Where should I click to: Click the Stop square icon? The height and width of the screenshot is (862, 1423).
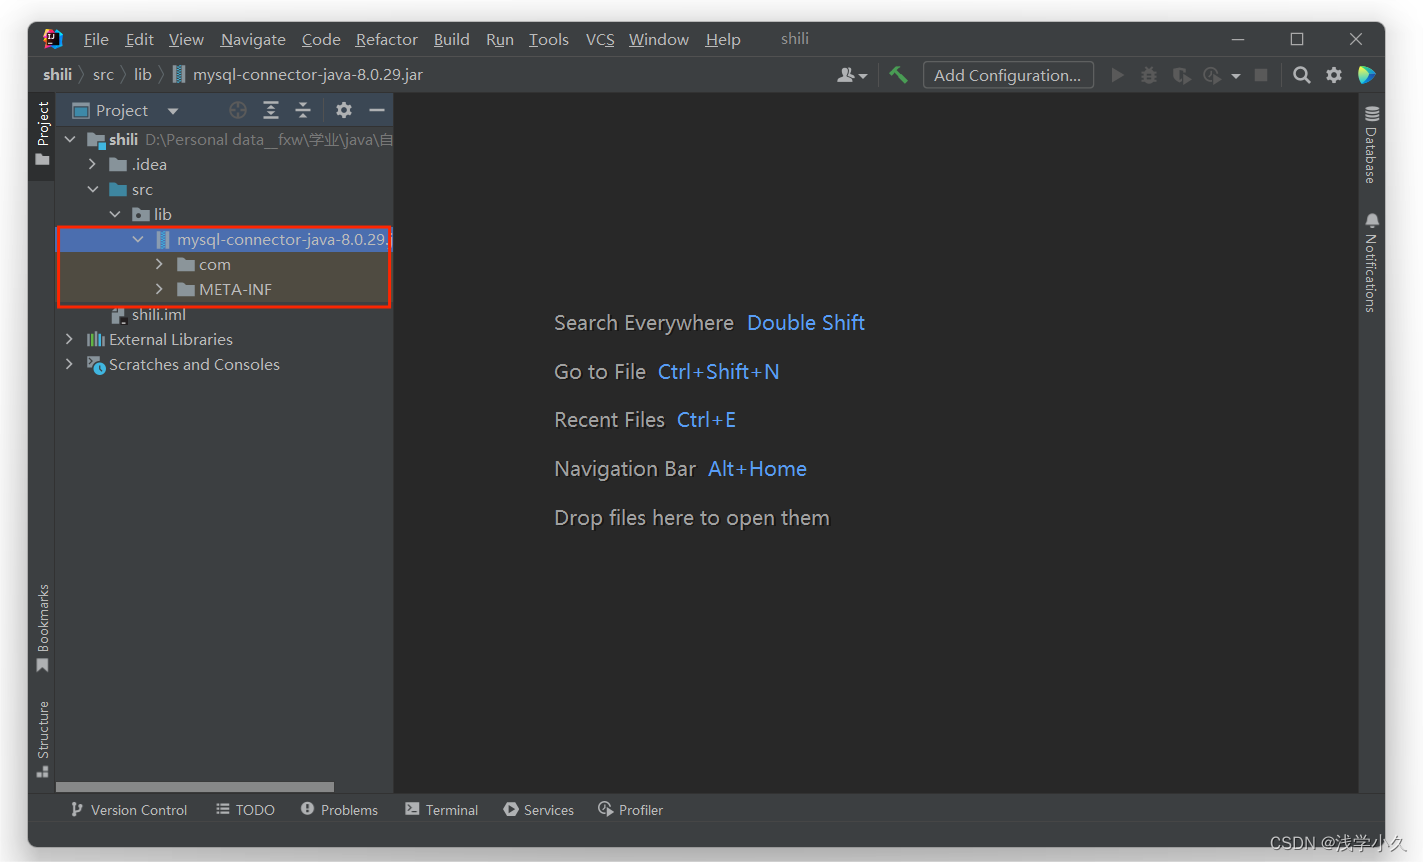coord(1261,75)
